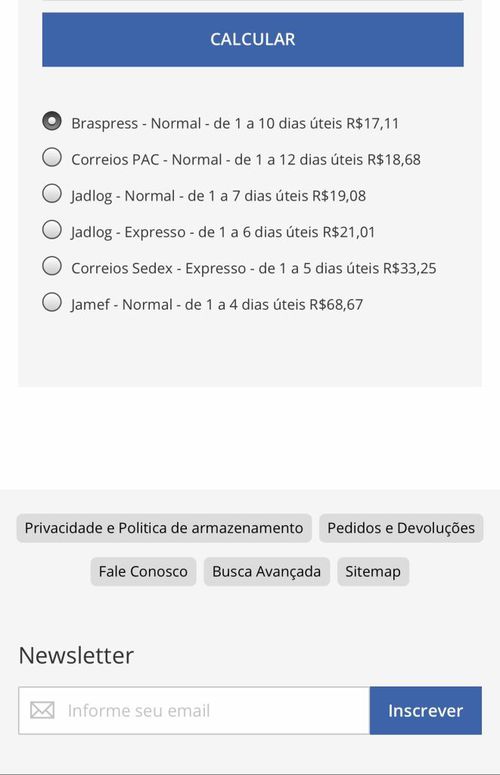Select the Braspress Normal shipping radio button

pos(52,121)
